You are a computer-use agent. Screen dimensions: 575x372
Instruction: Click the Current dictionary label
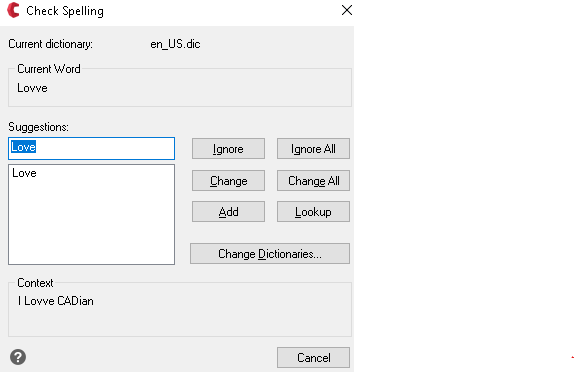click(51, 44)
